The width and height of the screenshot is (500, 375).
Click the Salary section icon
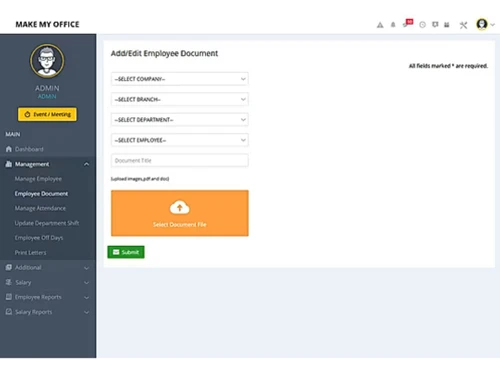point(9,282)
